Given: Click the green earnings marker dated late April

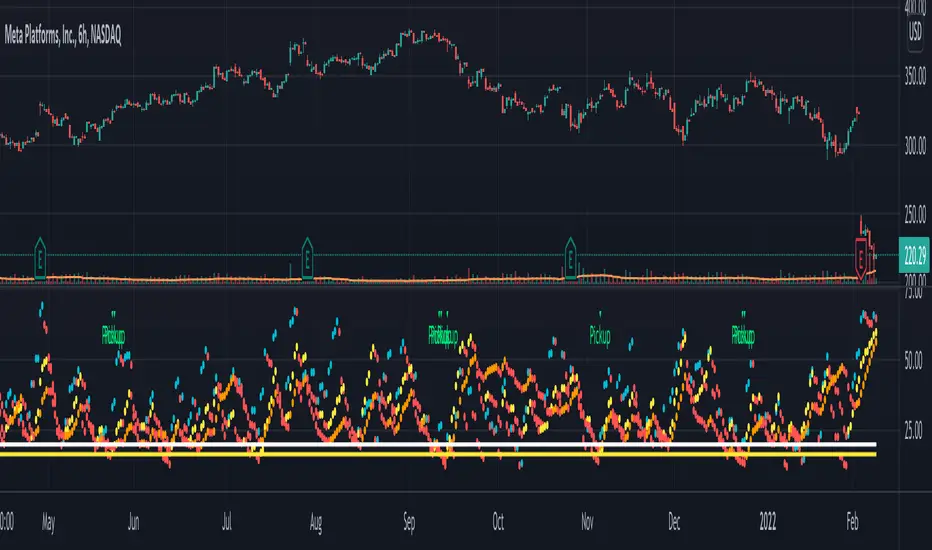Looking at the screenshot, I should click(40, 259).
